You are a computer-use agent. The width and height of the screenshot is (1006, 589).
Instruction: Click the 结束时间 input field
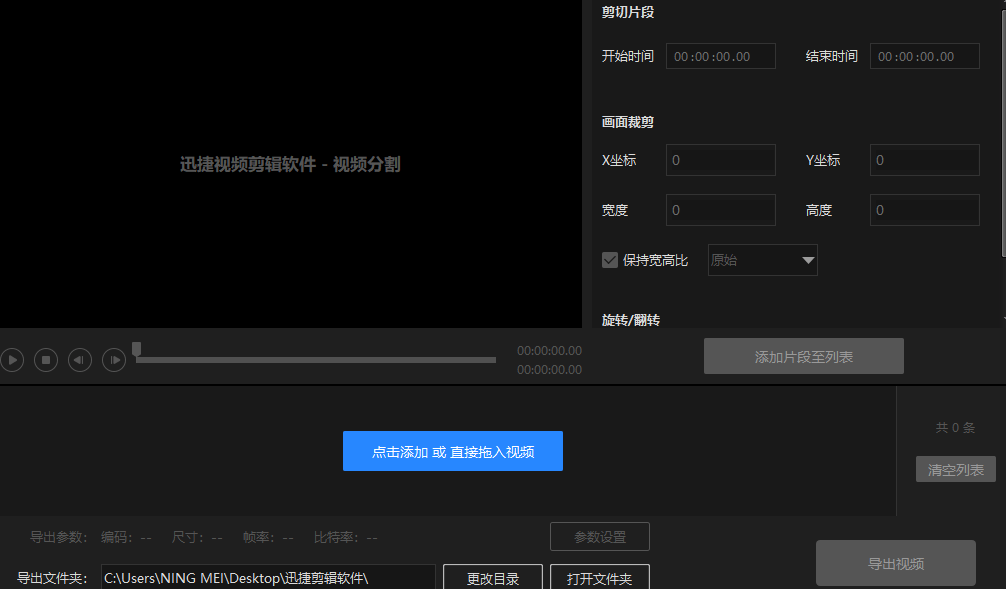925,56
